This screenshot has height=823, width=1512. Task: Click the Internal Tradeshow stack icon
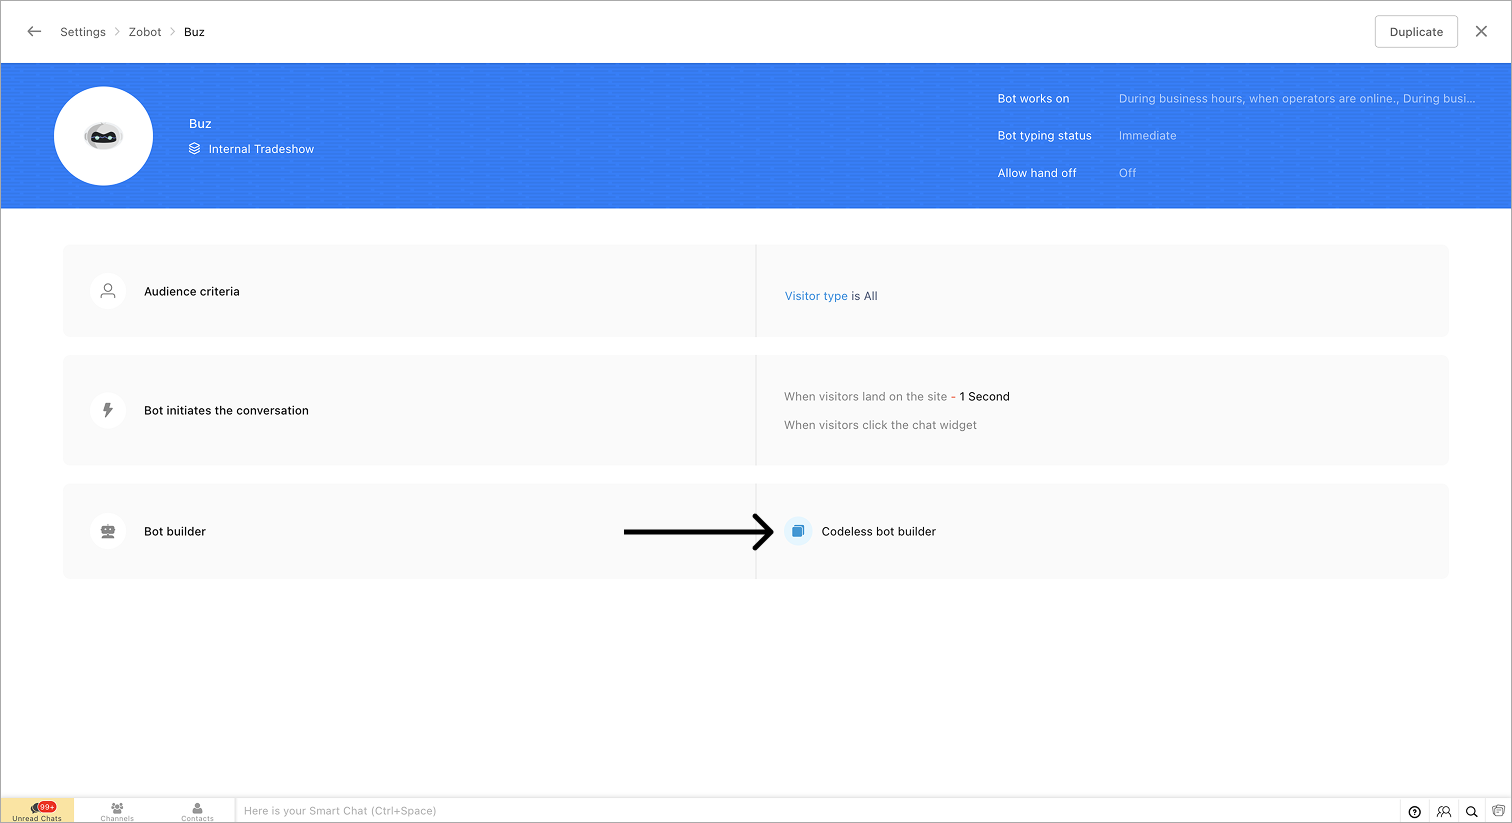[x=195, y=149]
